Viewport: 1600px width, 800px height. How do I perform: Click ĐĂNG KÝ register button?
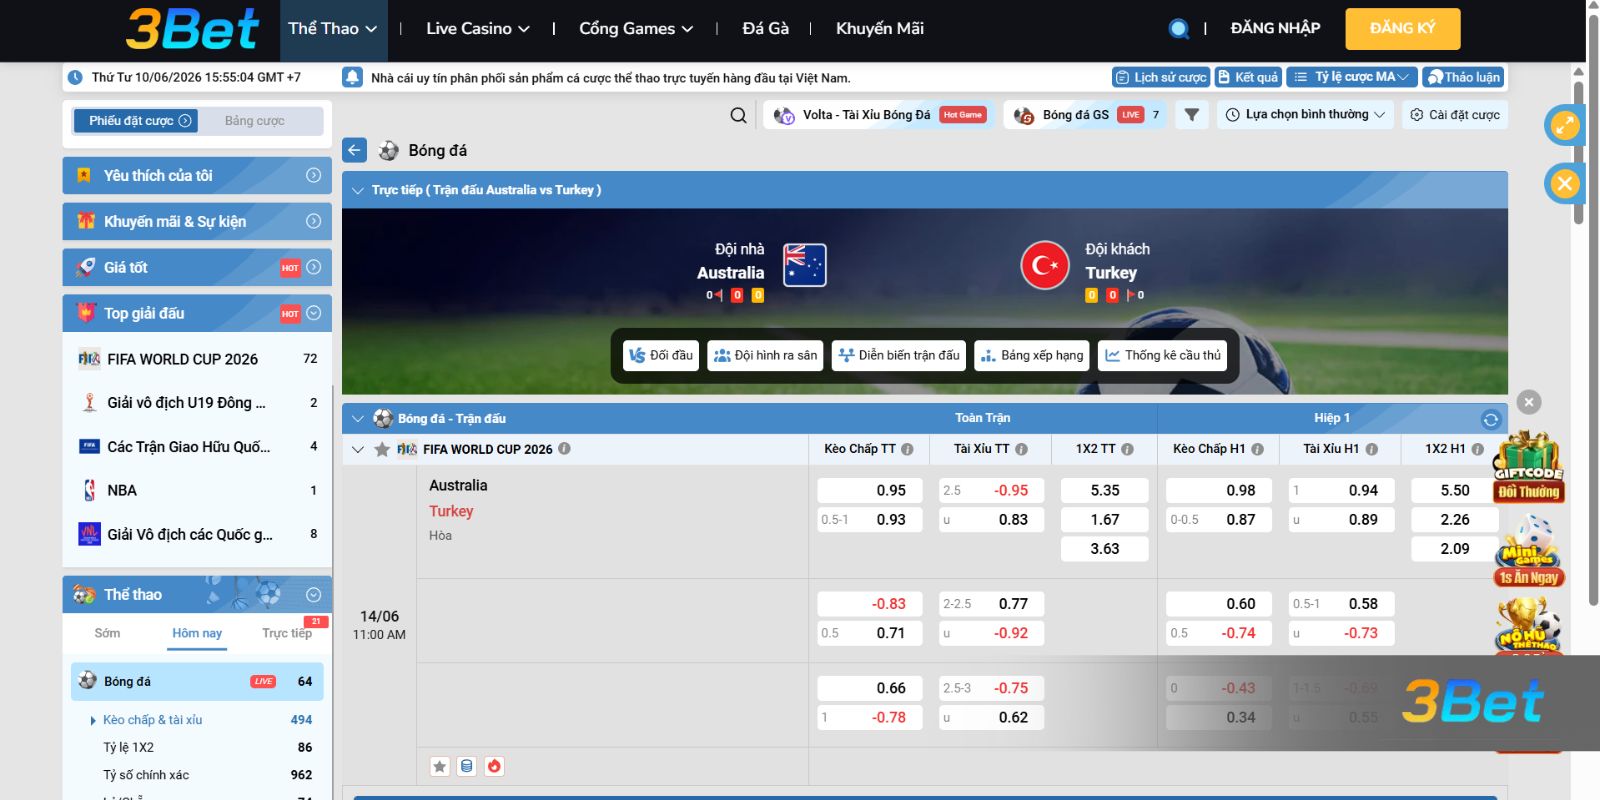[1402, 28]
